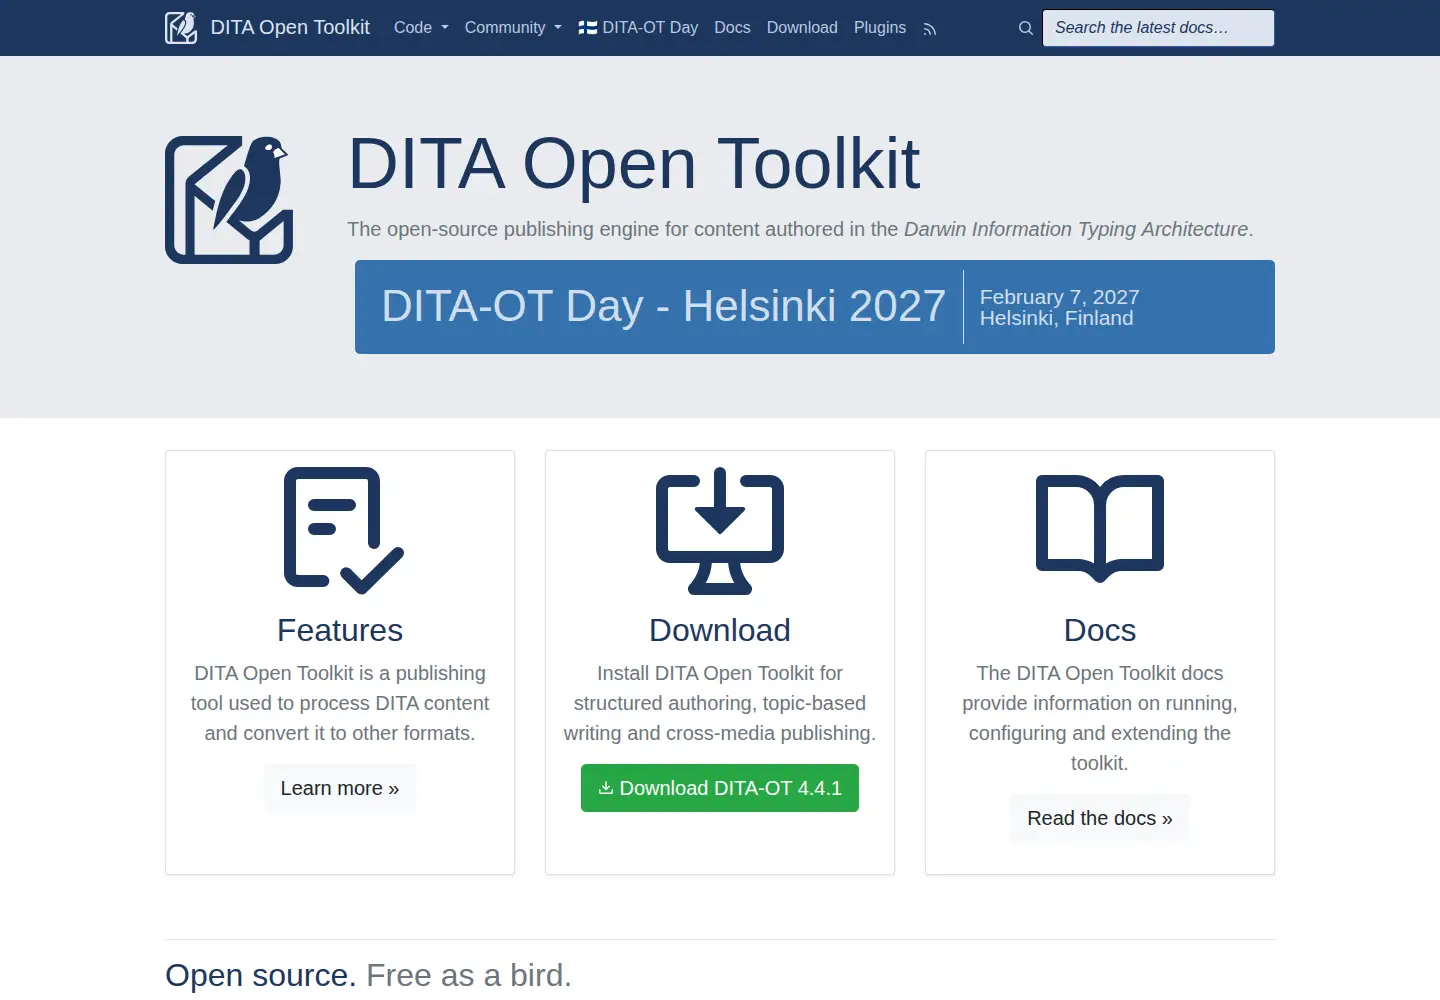Click the Read the docs button
Viewport: 1440px width, 1000px height.
point(1100,818)
